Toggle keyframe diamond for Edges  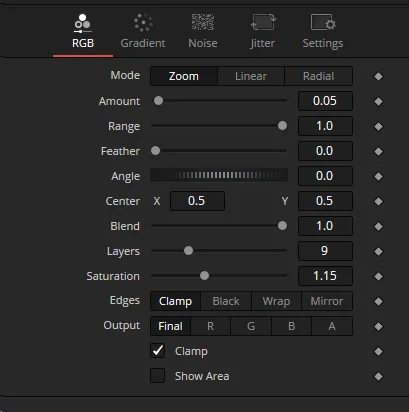(378, 301)
